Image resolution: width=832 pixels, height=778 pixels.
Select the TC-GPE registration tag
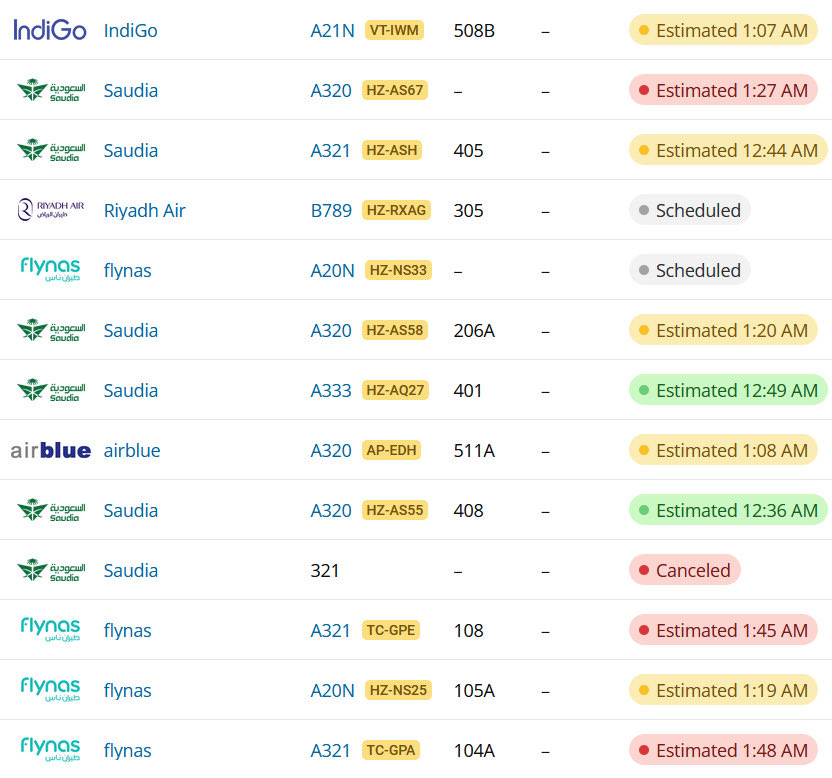point(391,630)
